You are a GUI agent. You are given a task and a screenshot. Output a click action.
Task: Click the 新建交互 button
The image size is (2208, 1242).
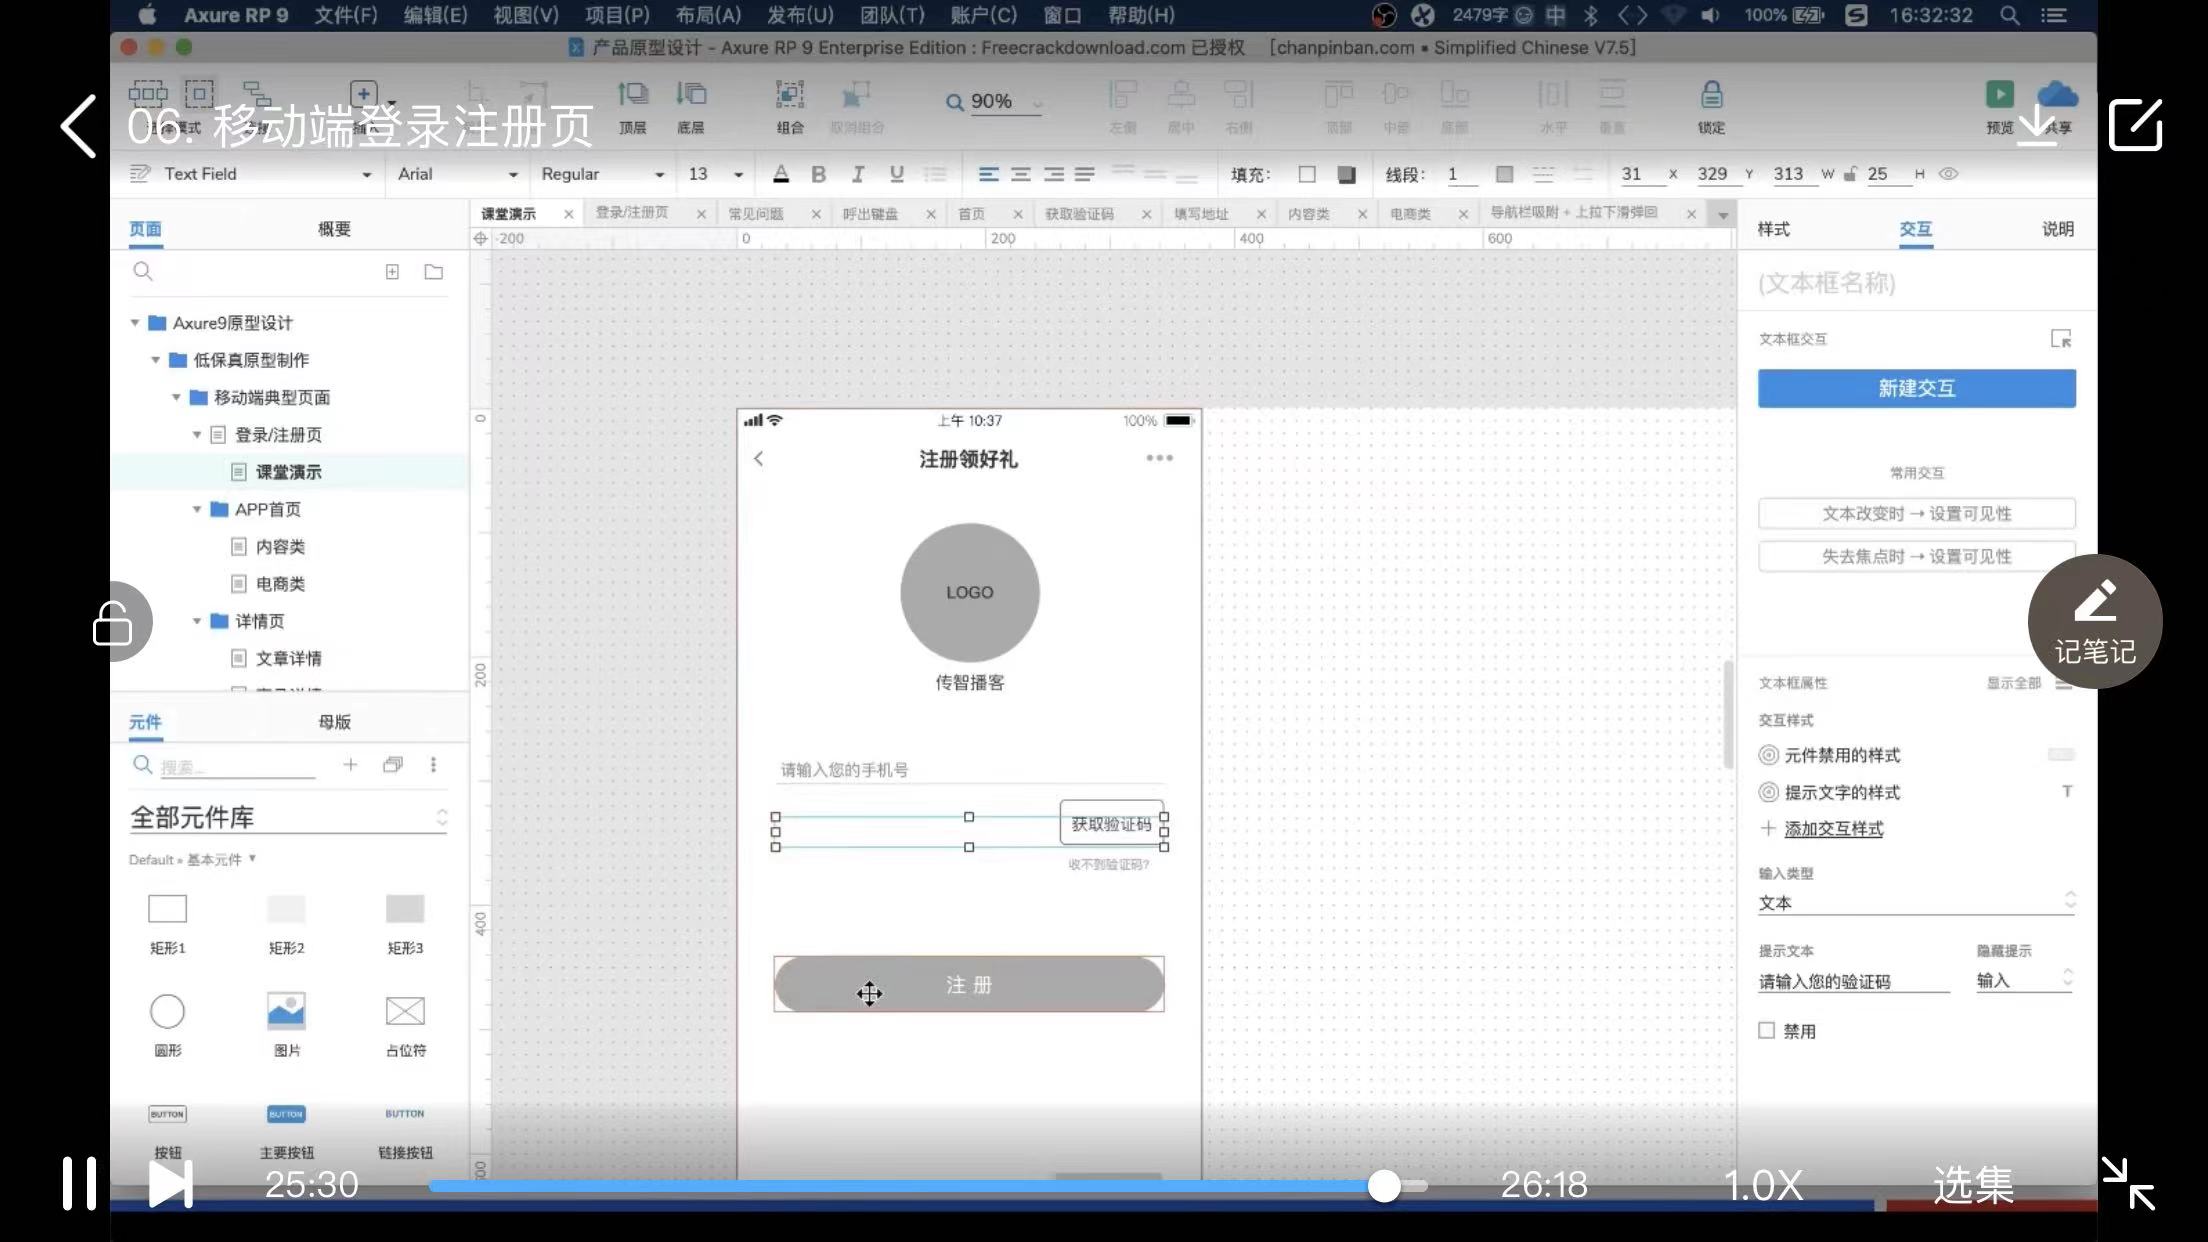tap(1916, 388)
